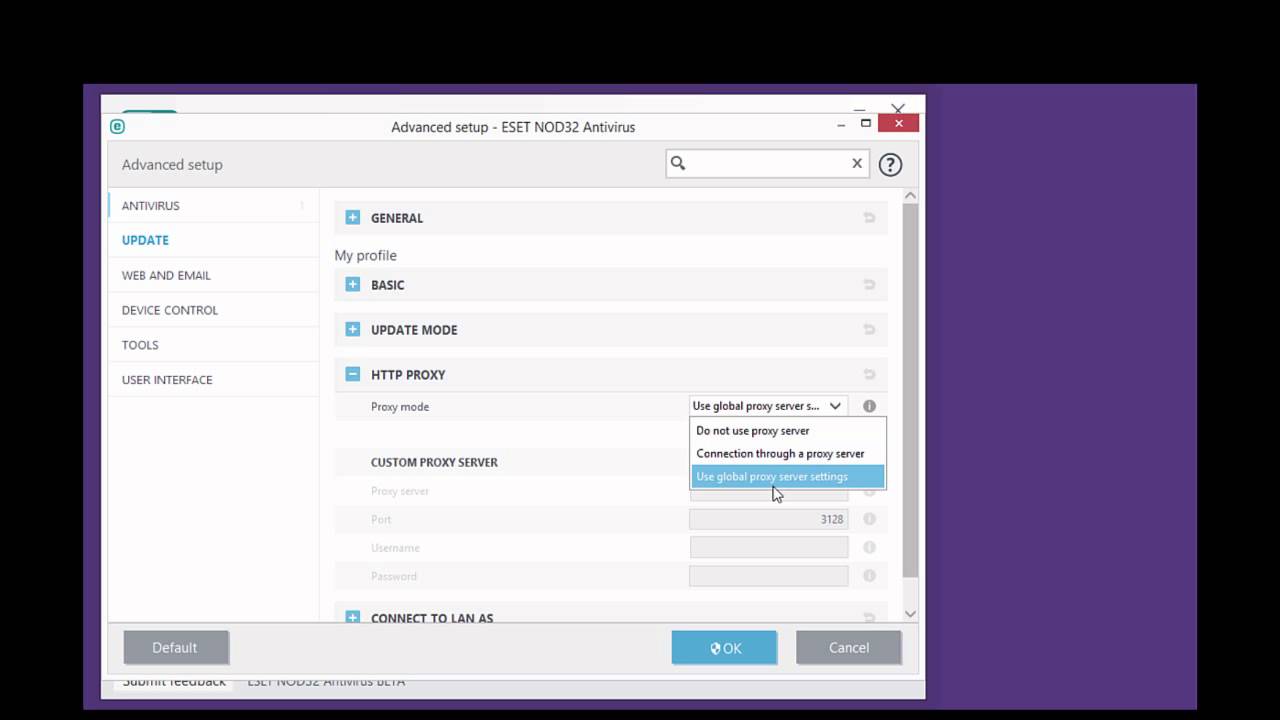Click inside the search input field
The image size is (1280, 720).
(x=768, y=163)
